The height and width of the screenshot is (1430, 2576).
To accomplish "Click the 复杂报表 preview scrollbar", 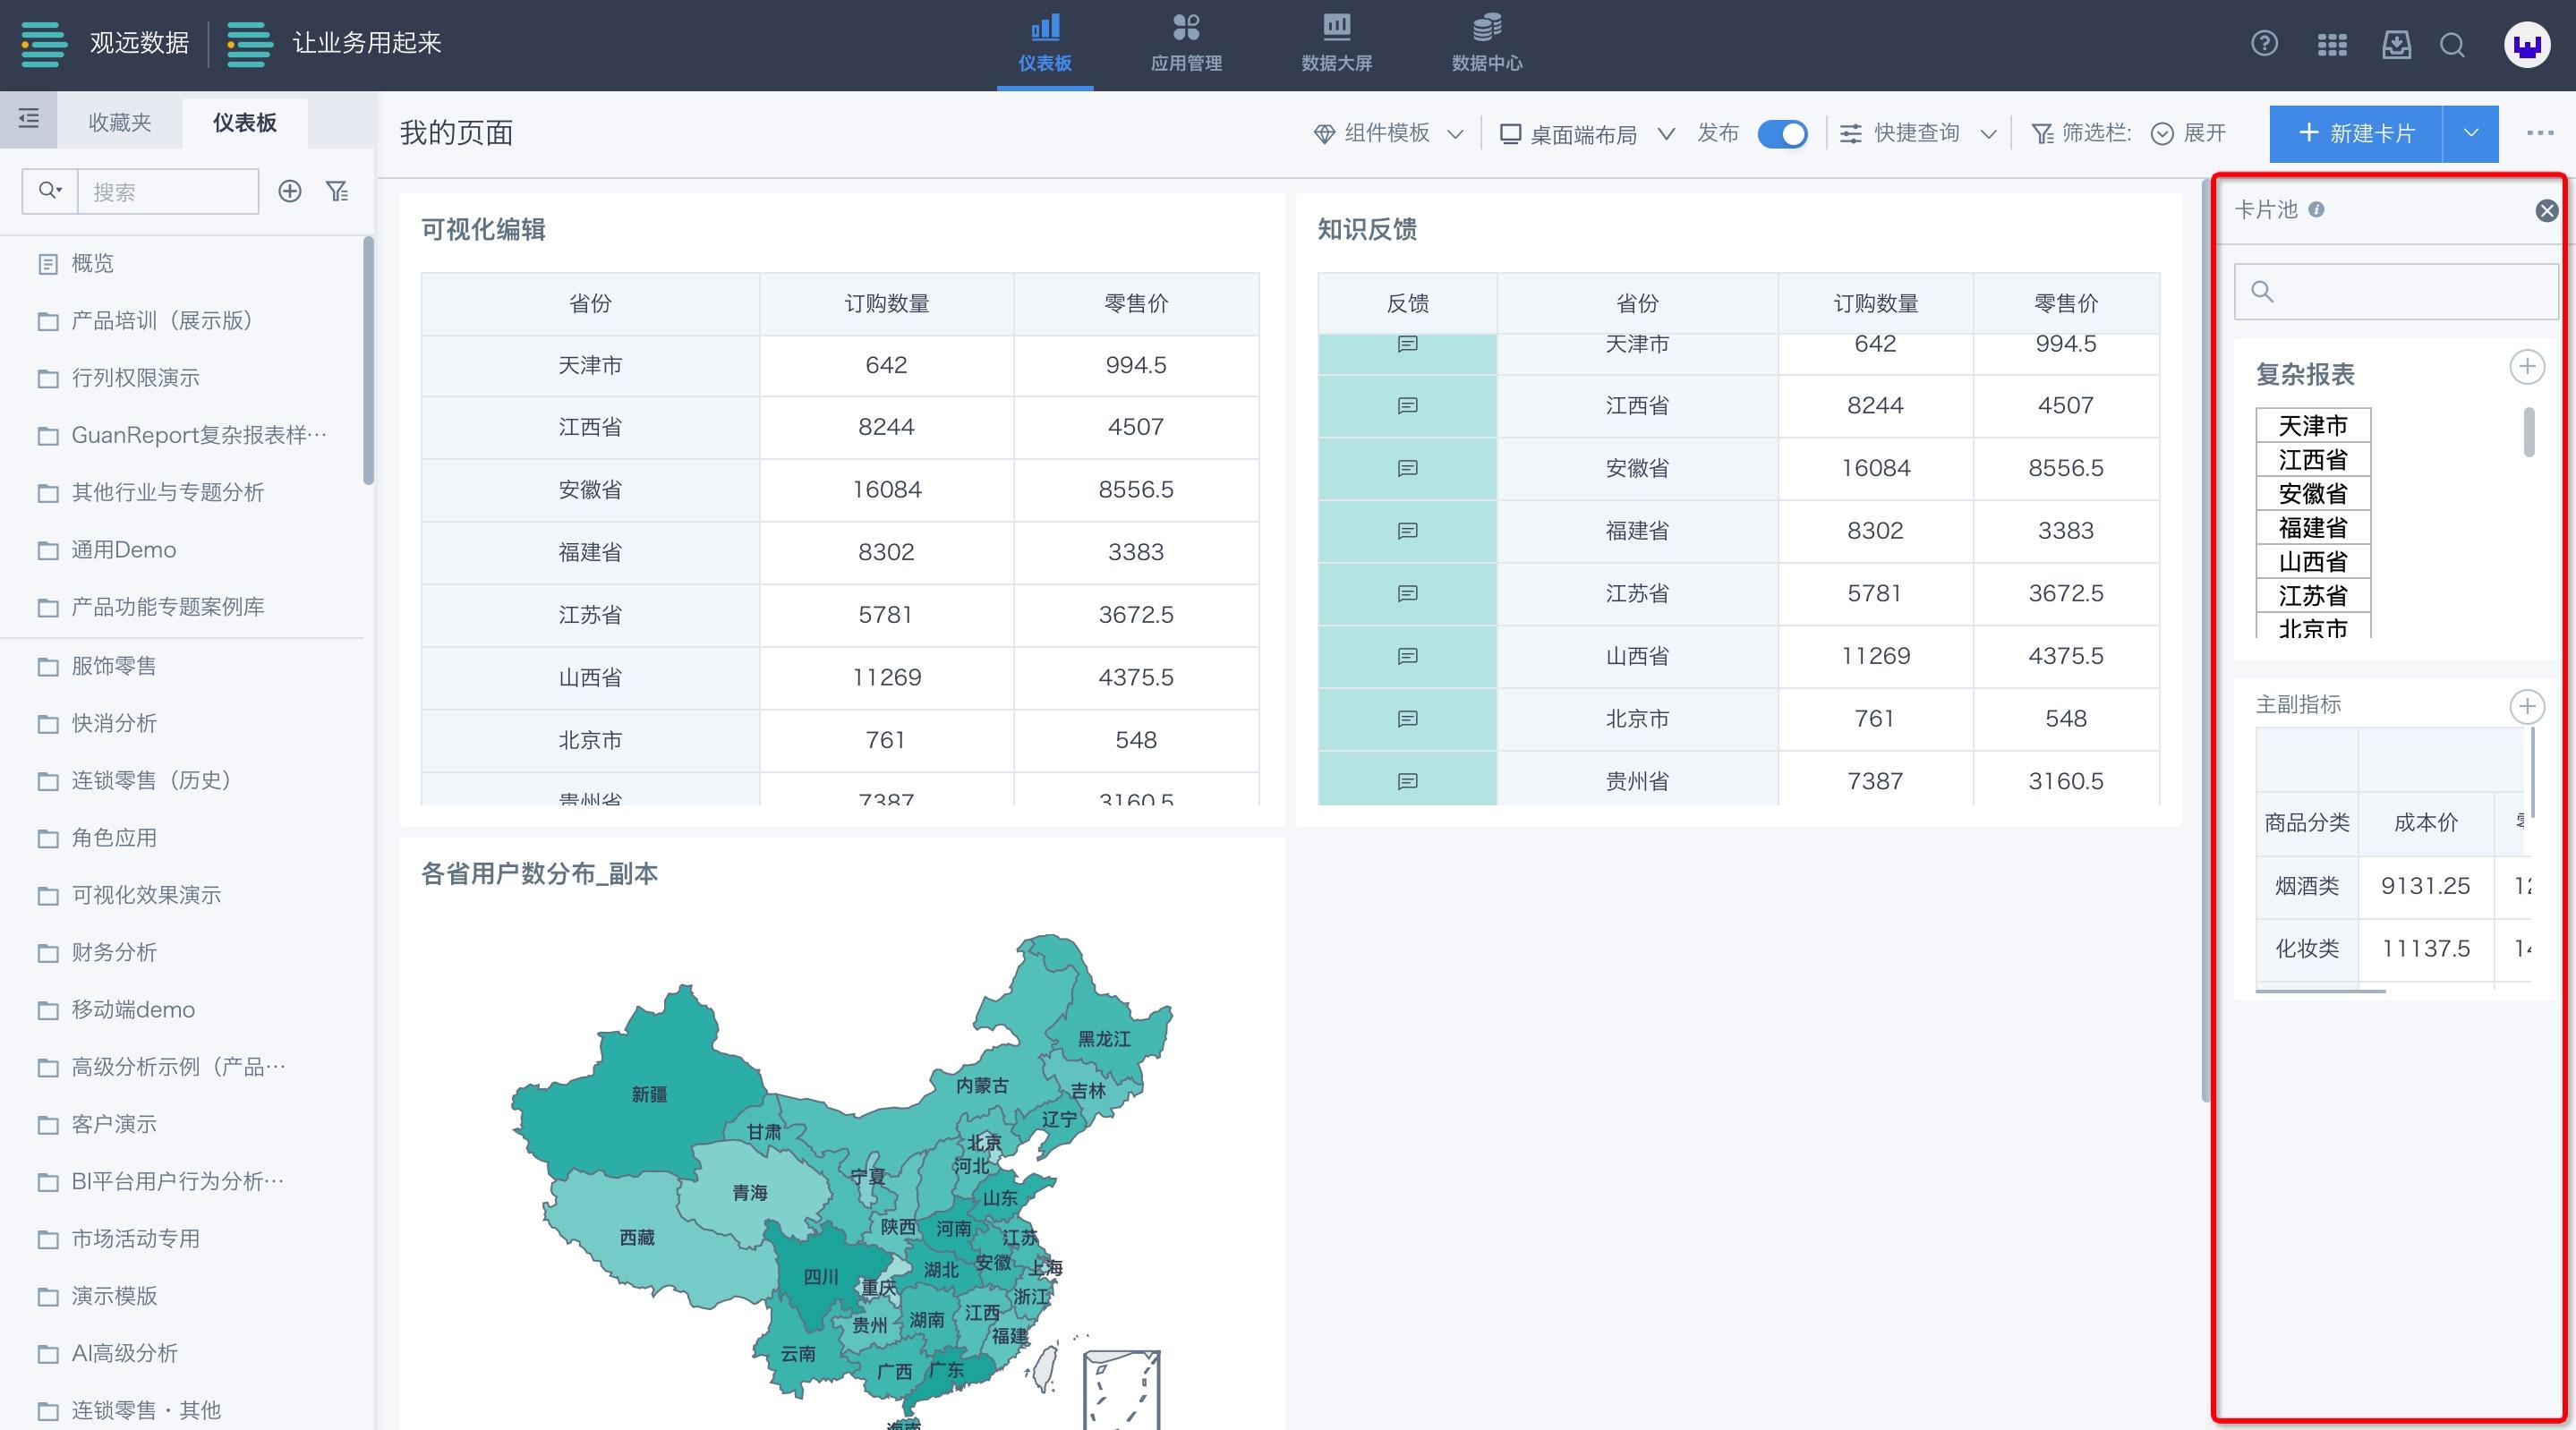I will pyautogui.click(x=2529, y=431).
